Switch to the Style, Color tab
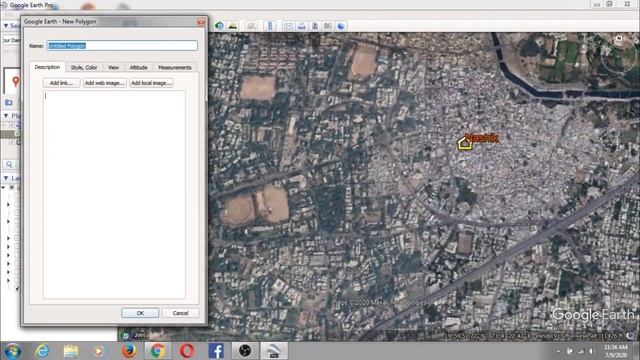 click(x=84, y=67)
